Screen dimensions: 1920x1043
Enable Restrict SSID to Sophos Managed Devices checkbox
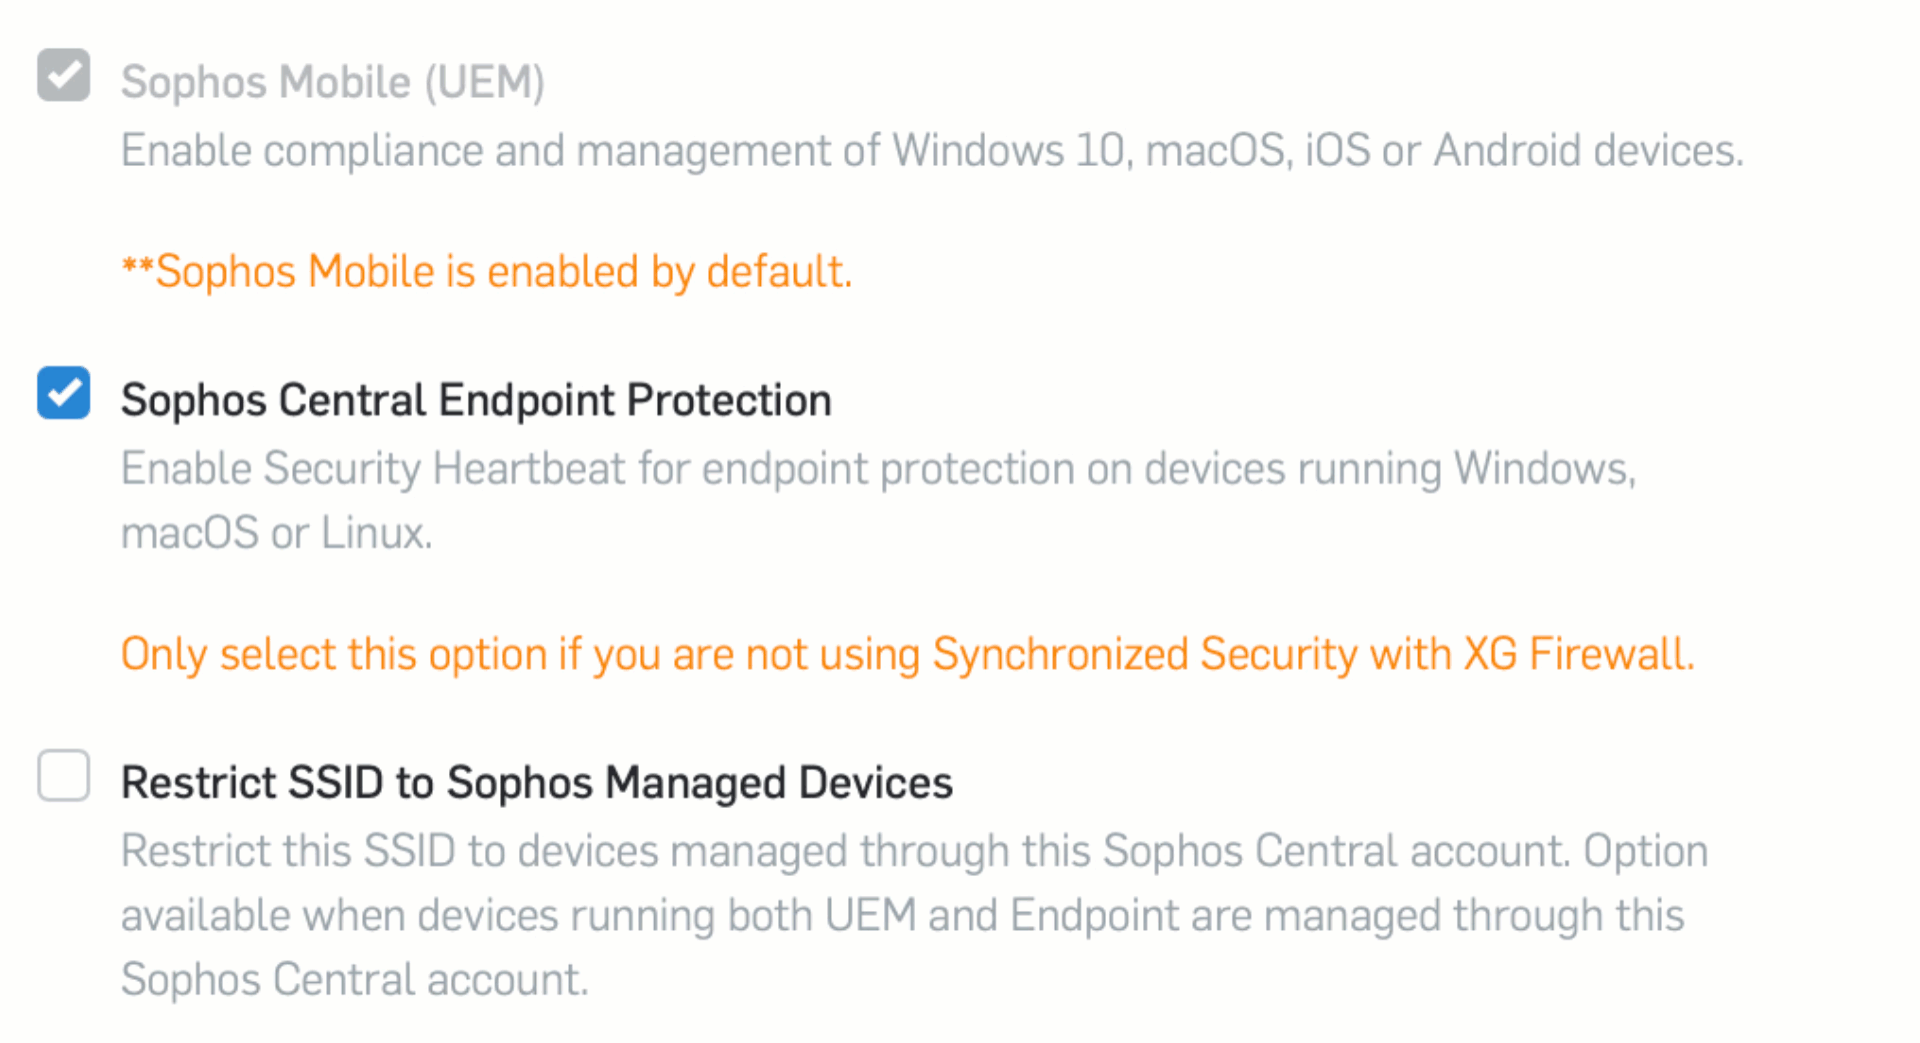click(64, 776)
